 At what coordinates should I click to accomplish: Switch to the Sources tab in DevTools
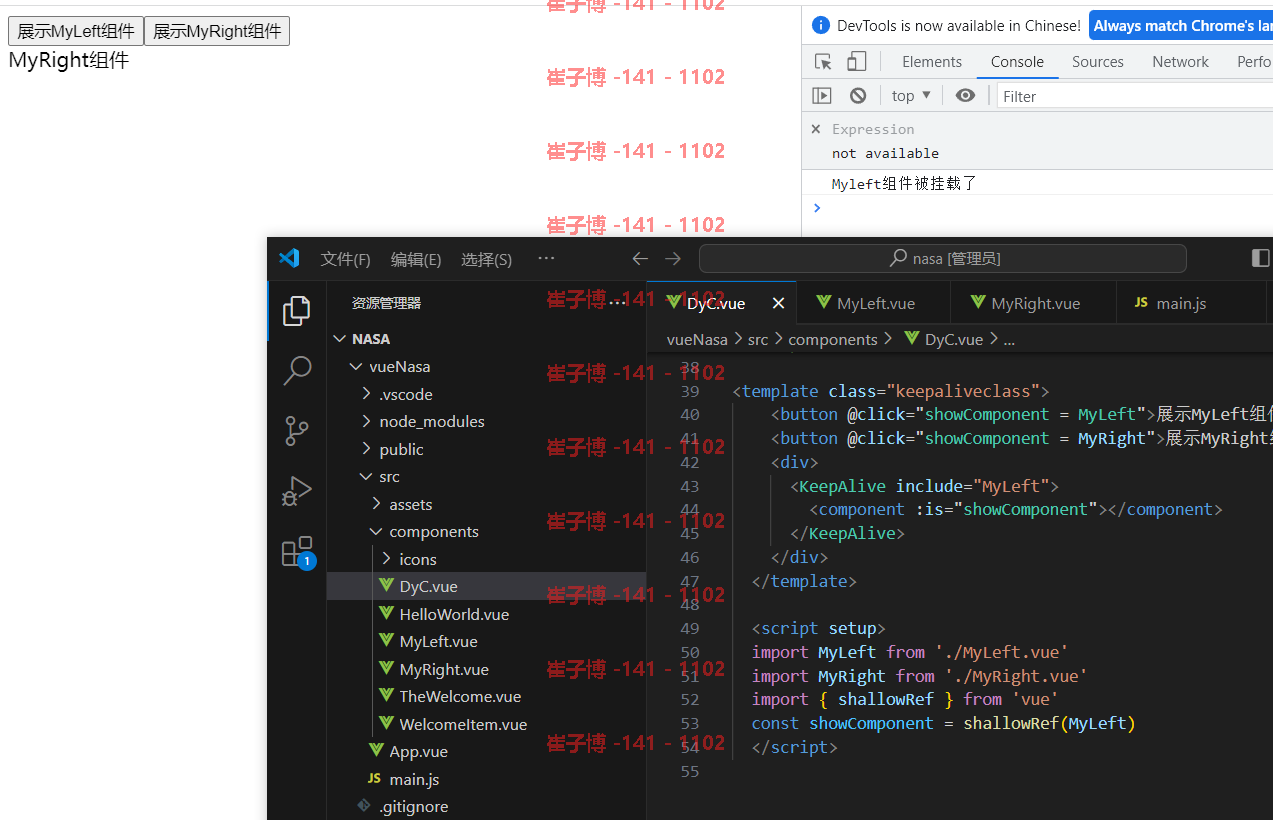1098,62
